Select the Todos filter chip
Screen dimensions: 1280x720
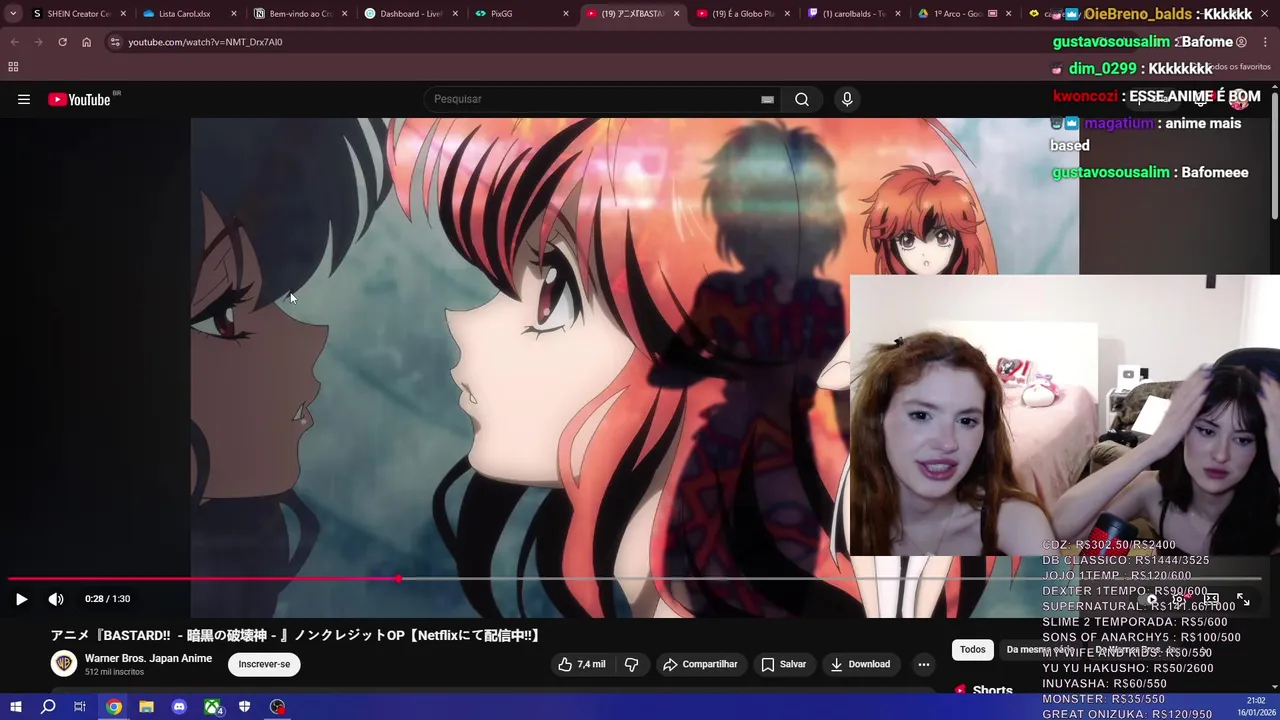pyautogui.click(x=973, y=650)
